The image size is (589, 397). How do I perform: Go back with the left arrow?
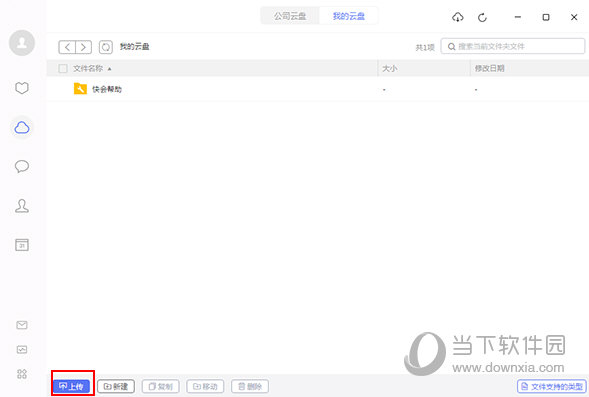67,47
